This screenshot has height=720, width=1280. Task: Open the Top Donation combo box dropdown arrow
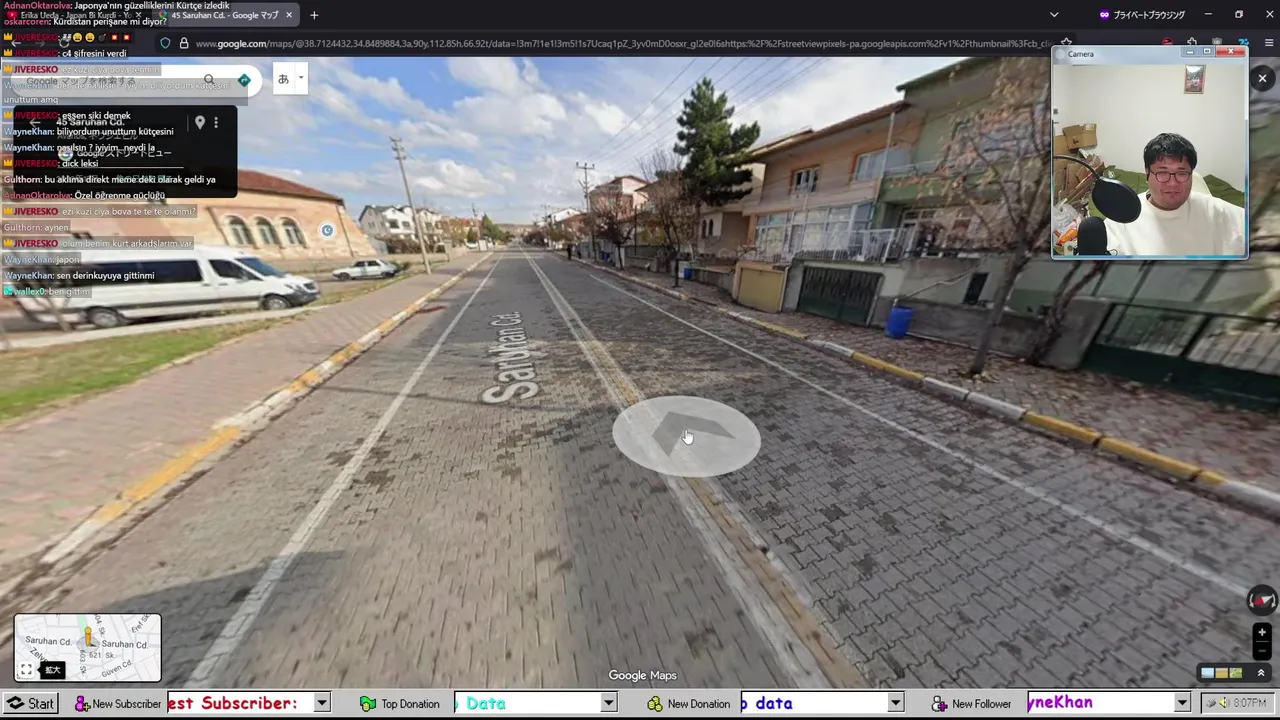(608, 704)
